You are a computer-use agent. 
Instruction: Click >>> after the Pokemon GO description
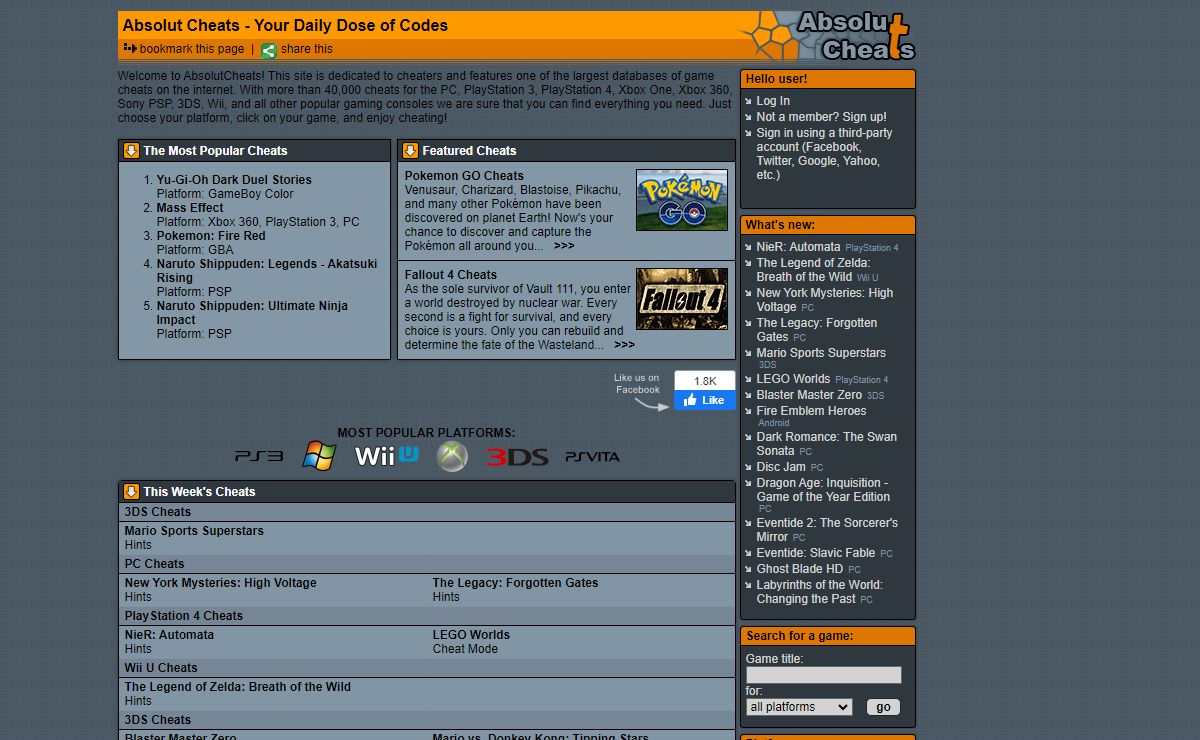[564, 246]
